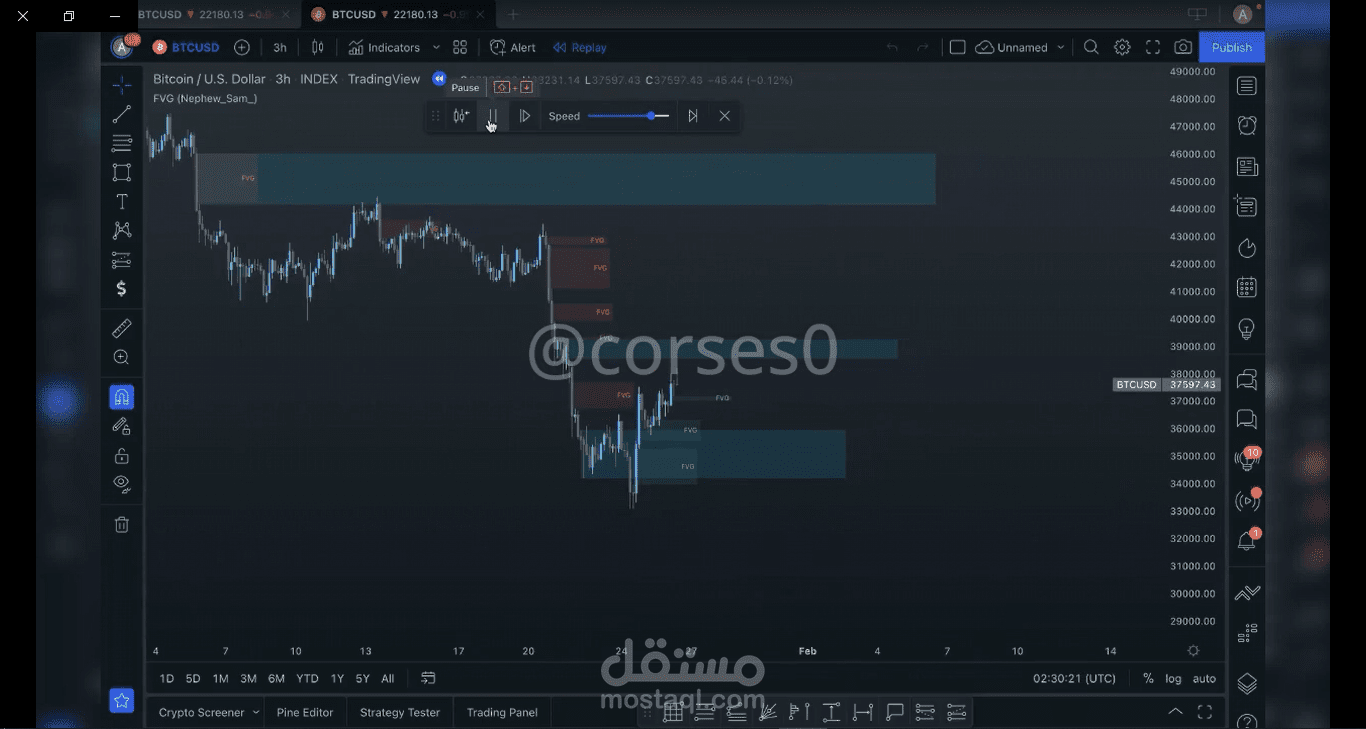
Task: Toggle auto scale on price axis
Action: click(1204, 678)
